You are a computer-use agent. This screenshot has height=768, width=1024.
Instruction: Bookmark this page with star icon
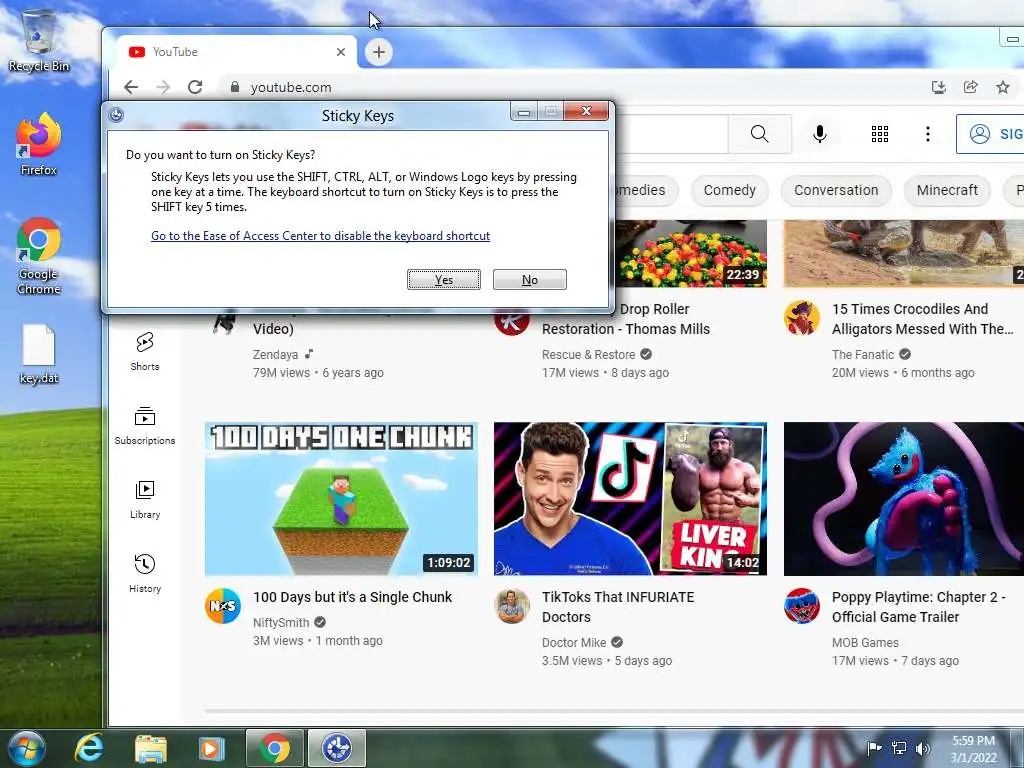point(1003,87)
